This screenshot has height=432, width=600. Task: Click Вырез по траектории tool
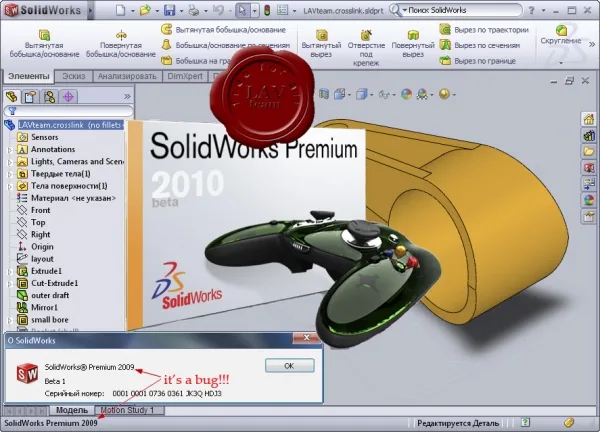coord(484,29)
